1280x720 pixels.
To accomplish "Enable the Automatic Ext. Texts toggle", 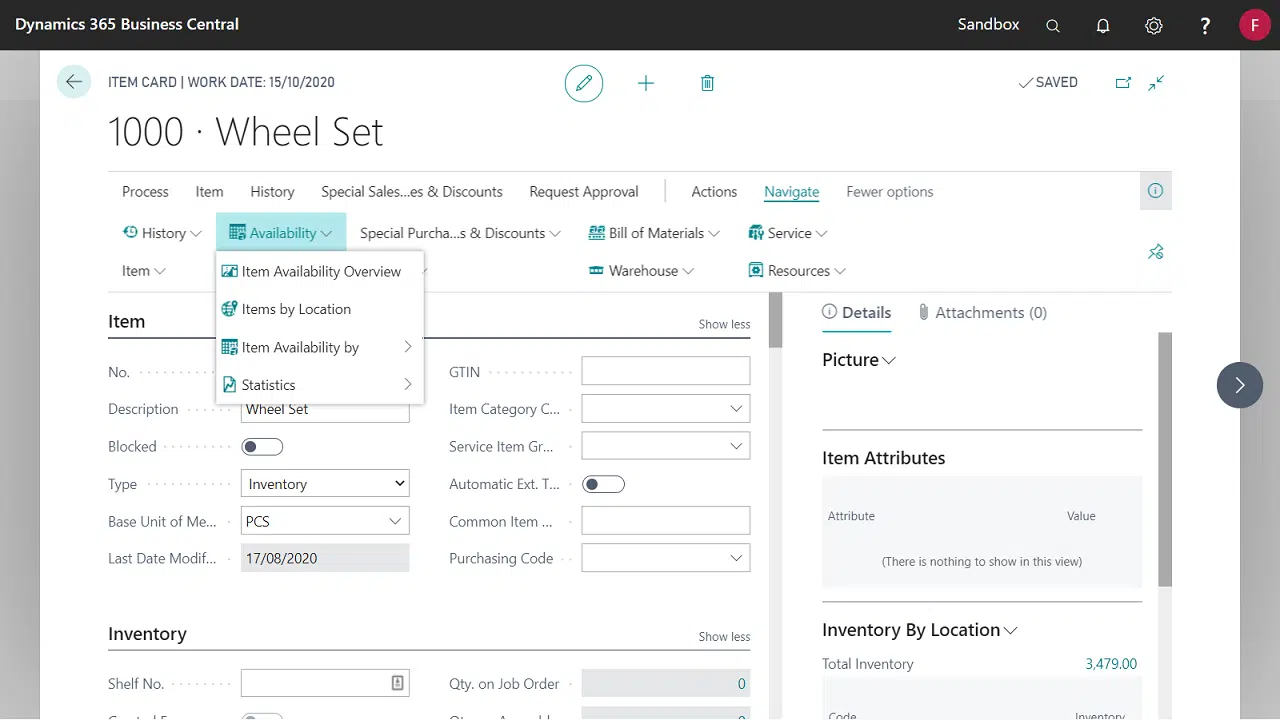I will (603, 484).
